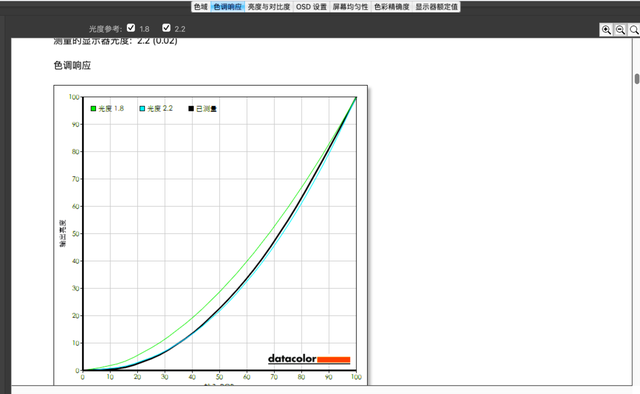Click the 输出亮度 y-axis label
Viewport: 640px width, 394px height.
(x=62, y=234)
